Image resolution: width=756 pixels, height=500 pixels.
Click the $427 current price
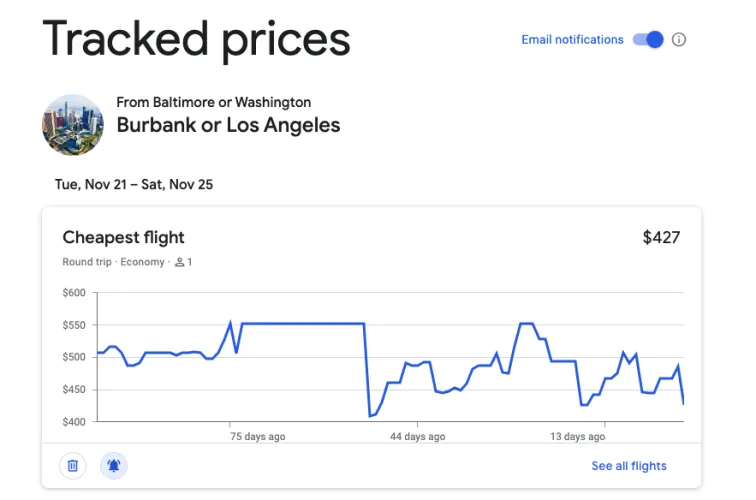tap(661, 238)
